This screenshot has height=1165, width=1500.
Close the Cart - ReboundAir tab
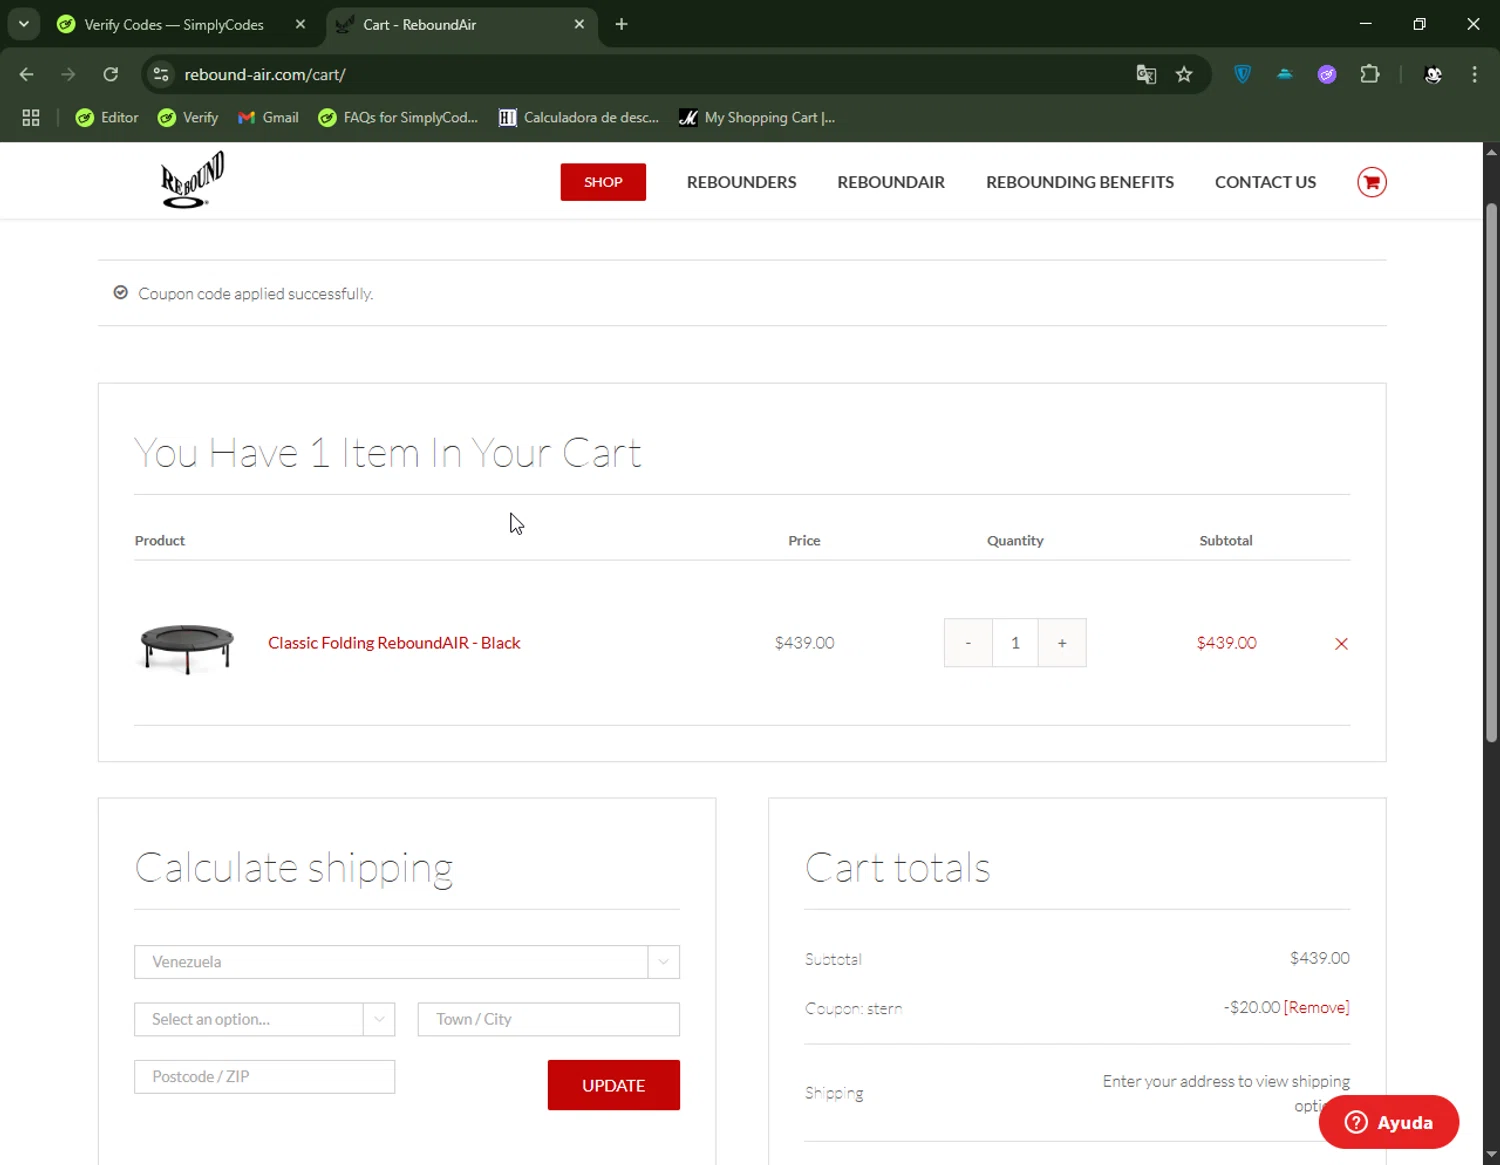pyautogui.click(x=579, y=24)
